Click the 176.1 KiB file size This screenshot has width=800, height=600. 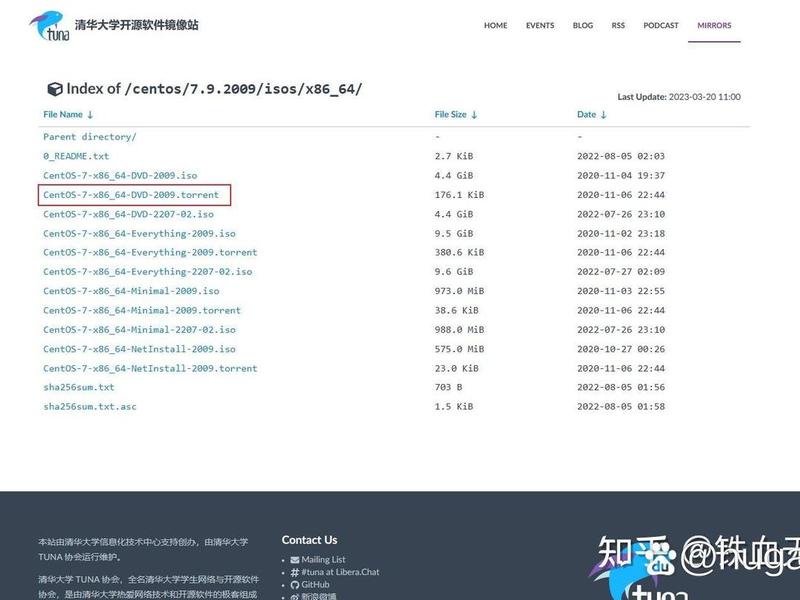click(459, 195)
